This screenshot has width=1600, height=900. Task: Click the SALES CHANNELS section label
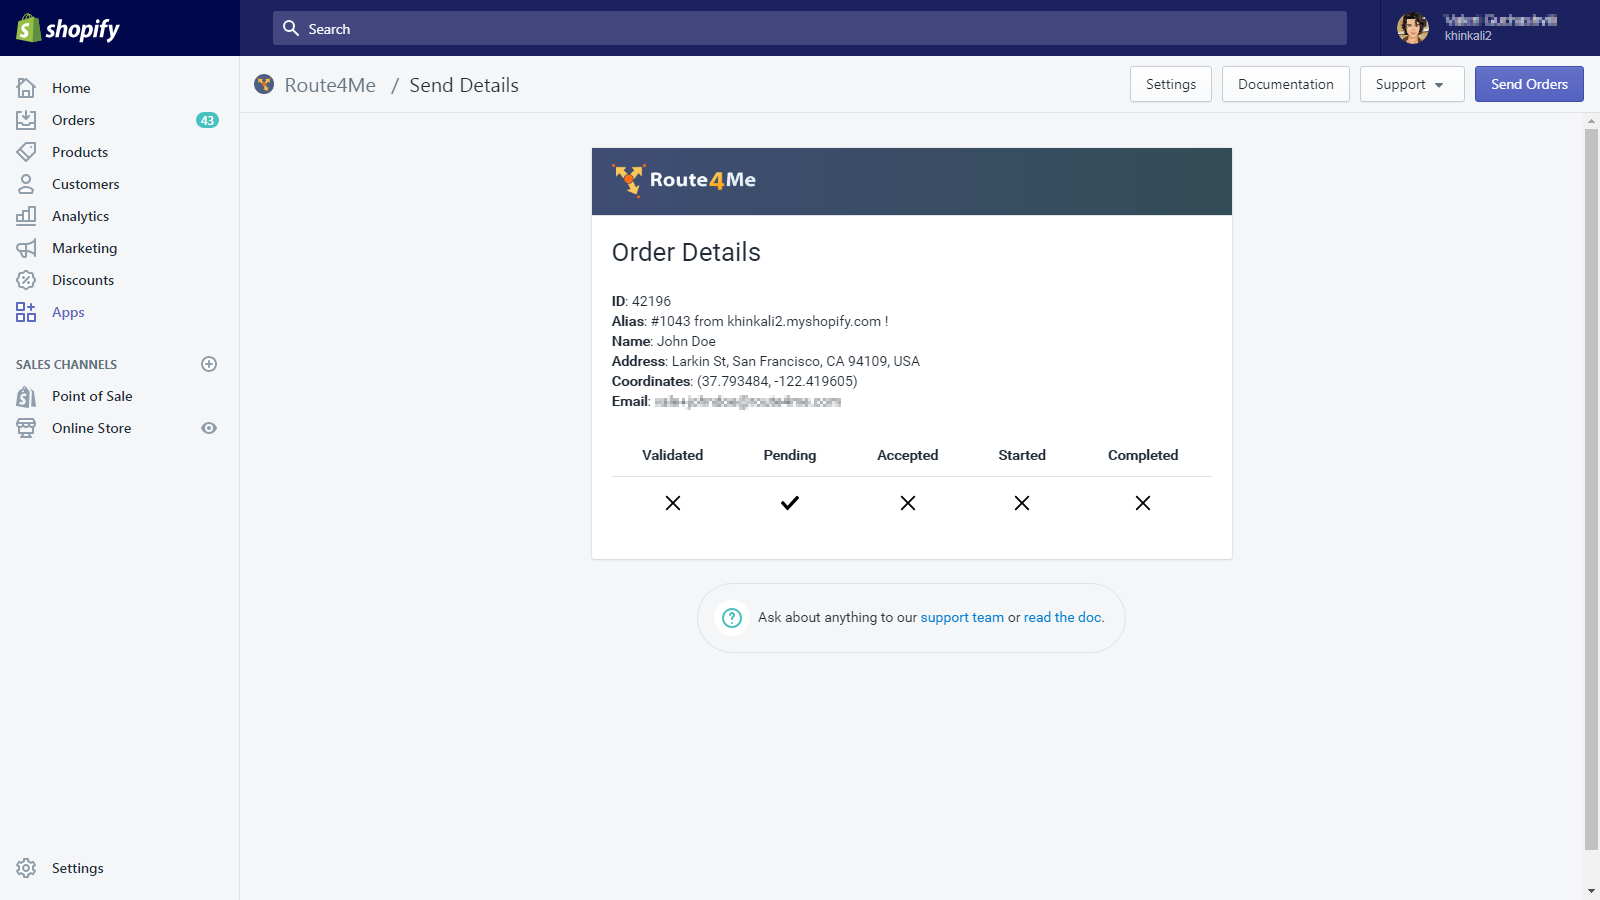coord(66,364)
